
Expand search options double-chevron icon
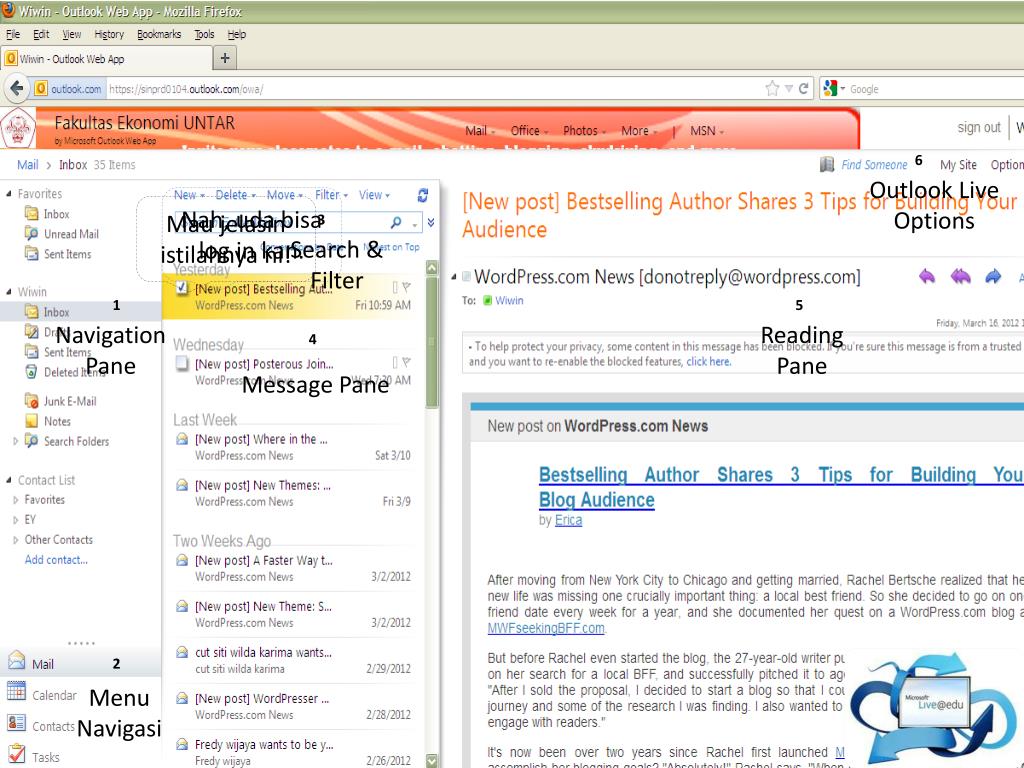click(431, 223)
